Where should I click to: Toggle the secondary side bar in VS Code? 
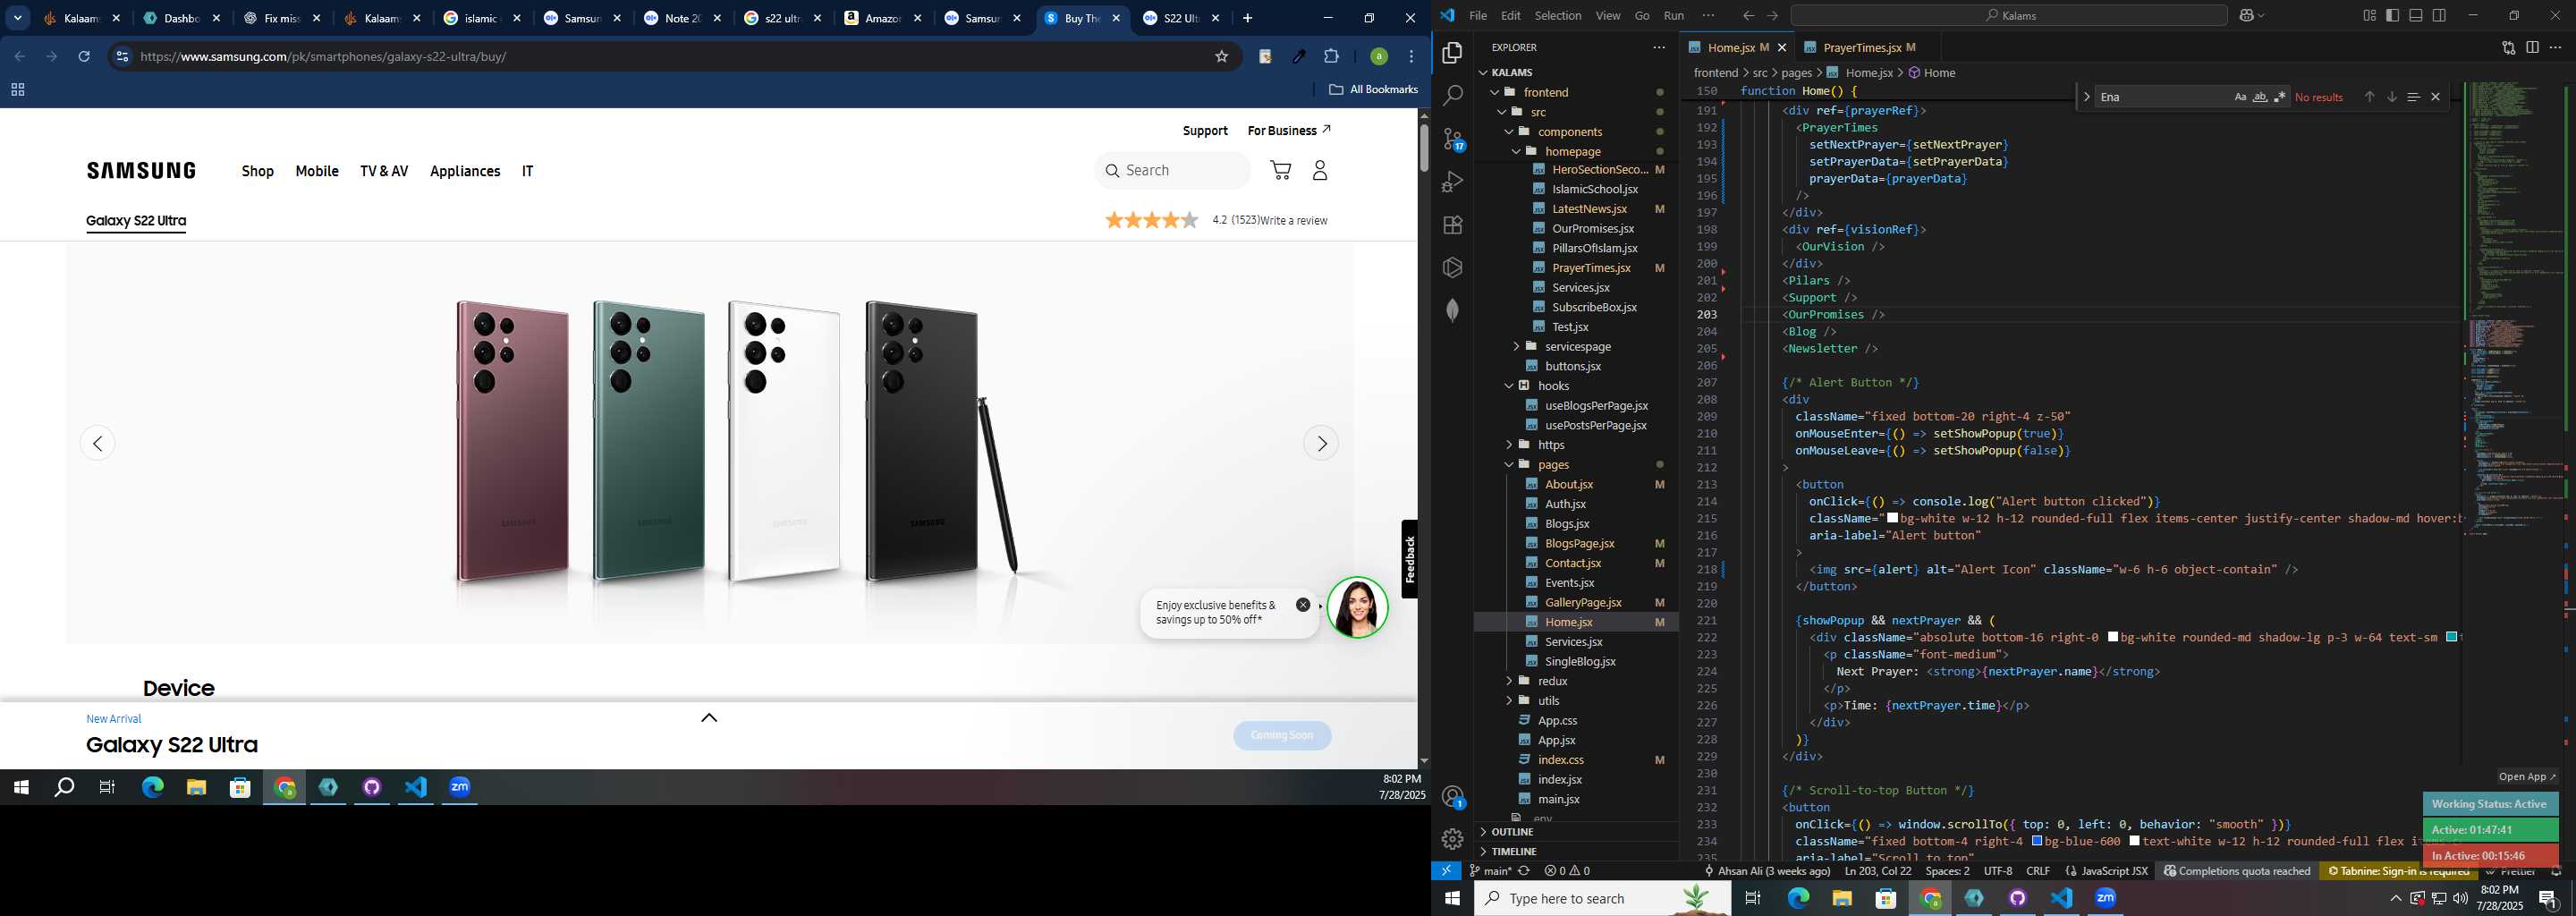pos(2439,15)
